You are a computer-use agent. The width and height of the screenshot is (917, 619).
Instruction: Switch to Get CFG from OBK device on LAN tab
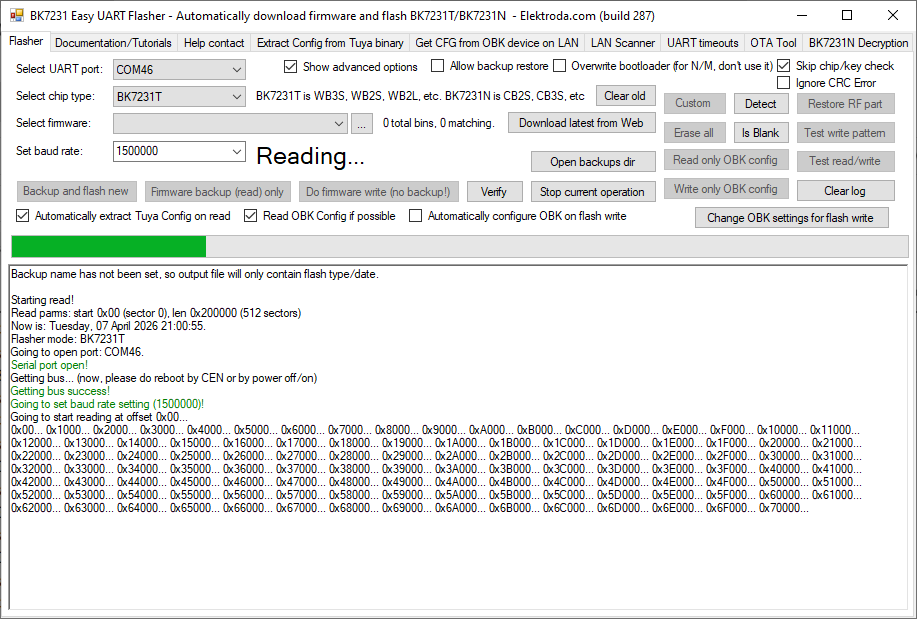[x=497, y=43]
